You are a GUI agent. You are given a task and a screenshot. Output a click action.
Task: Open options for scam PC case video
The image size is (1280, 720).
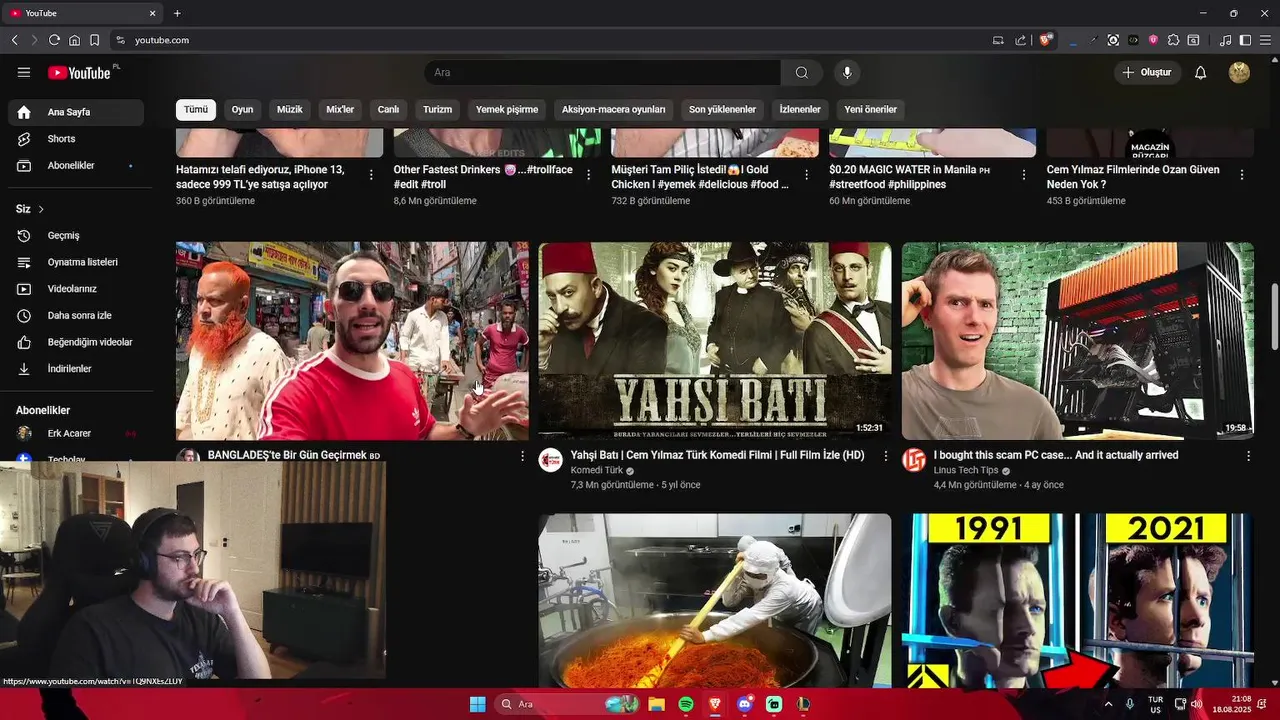1248,456
